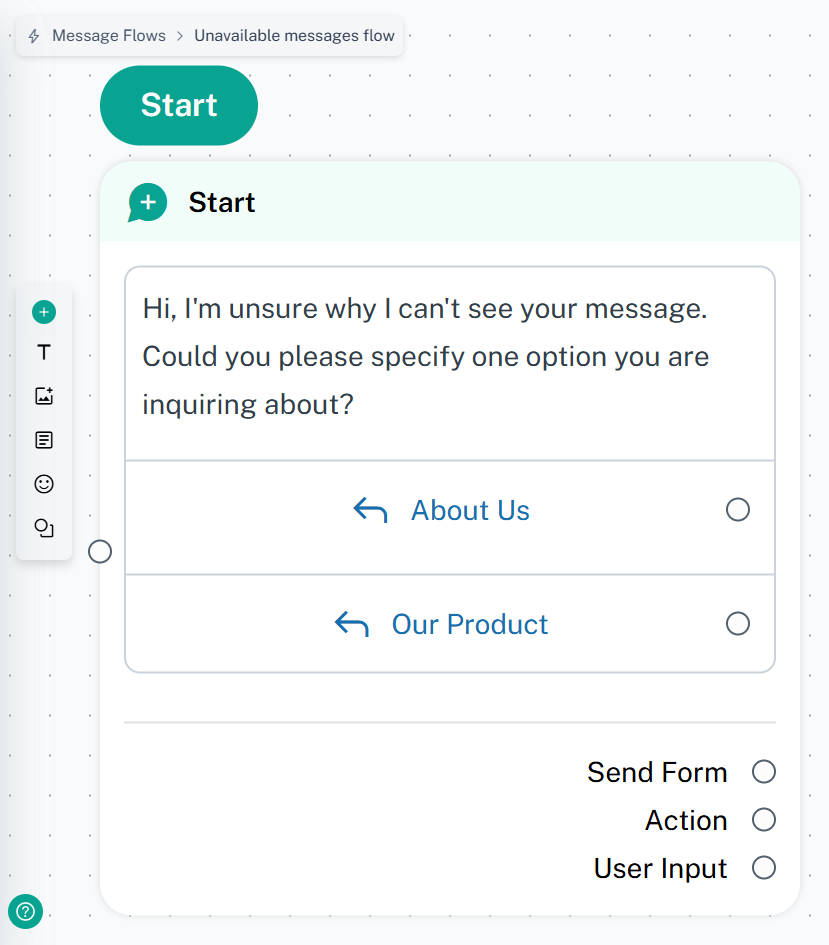Click the reply arrow icon beside About Us

click(x=370, y=511)
